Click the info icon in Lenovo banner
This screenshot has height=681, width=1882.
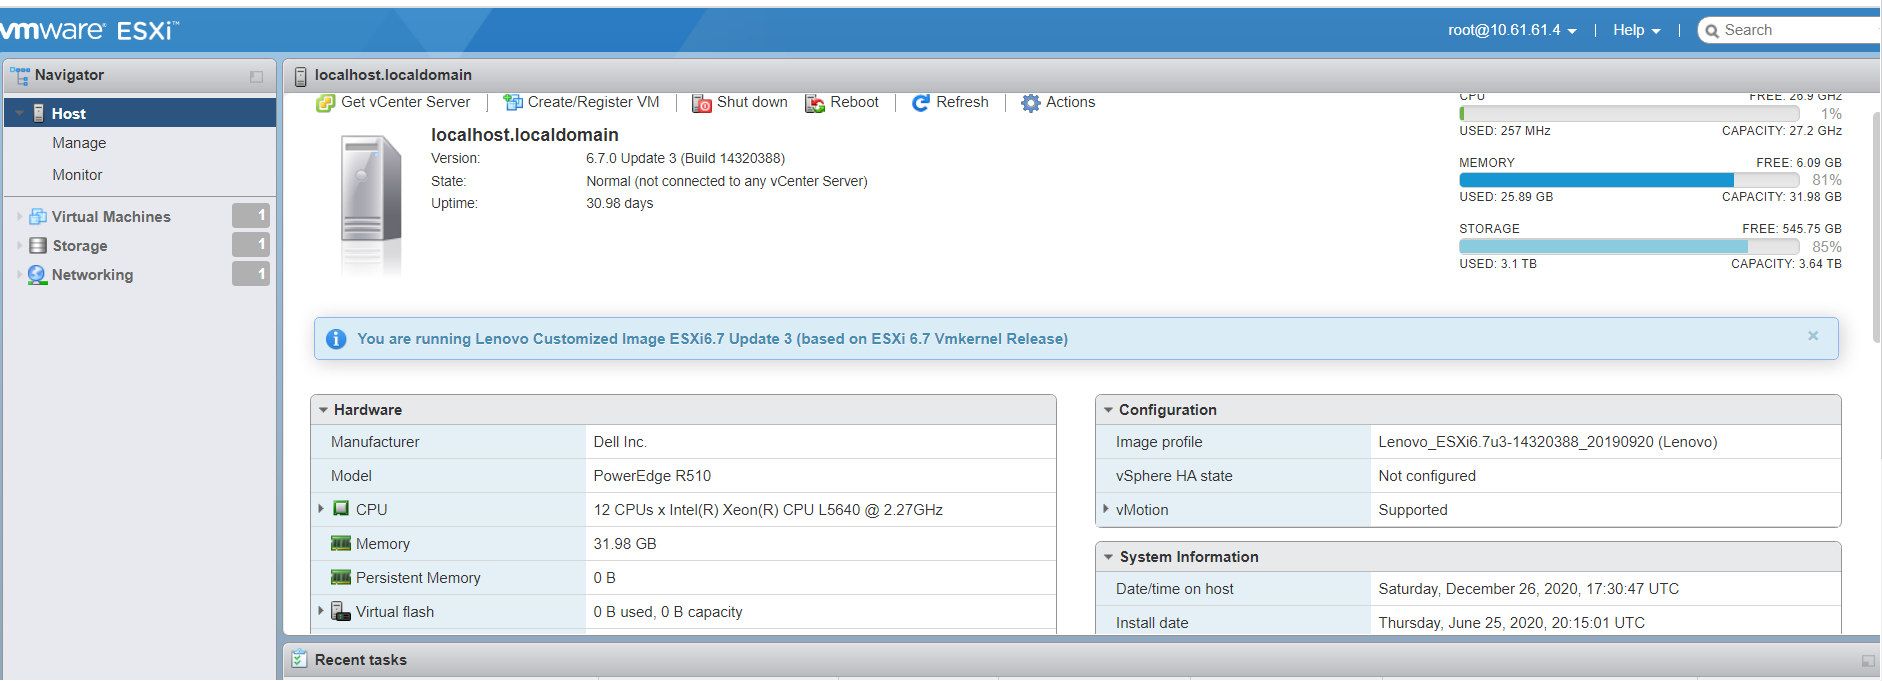pyautogui.click(x=336, y=339)
